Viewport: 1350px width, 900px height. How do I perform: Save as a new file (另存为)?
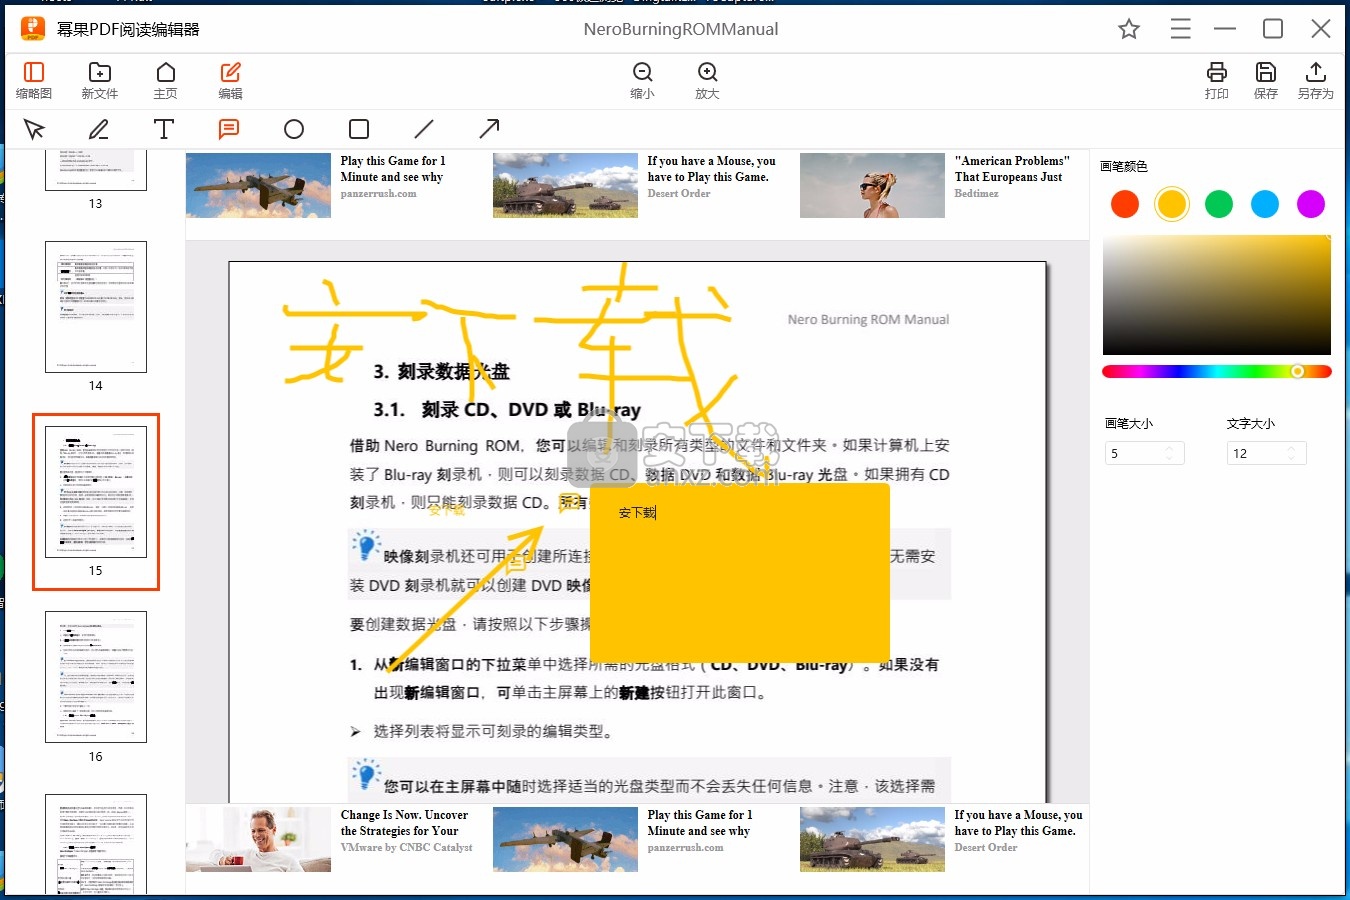pos(1316,80)
